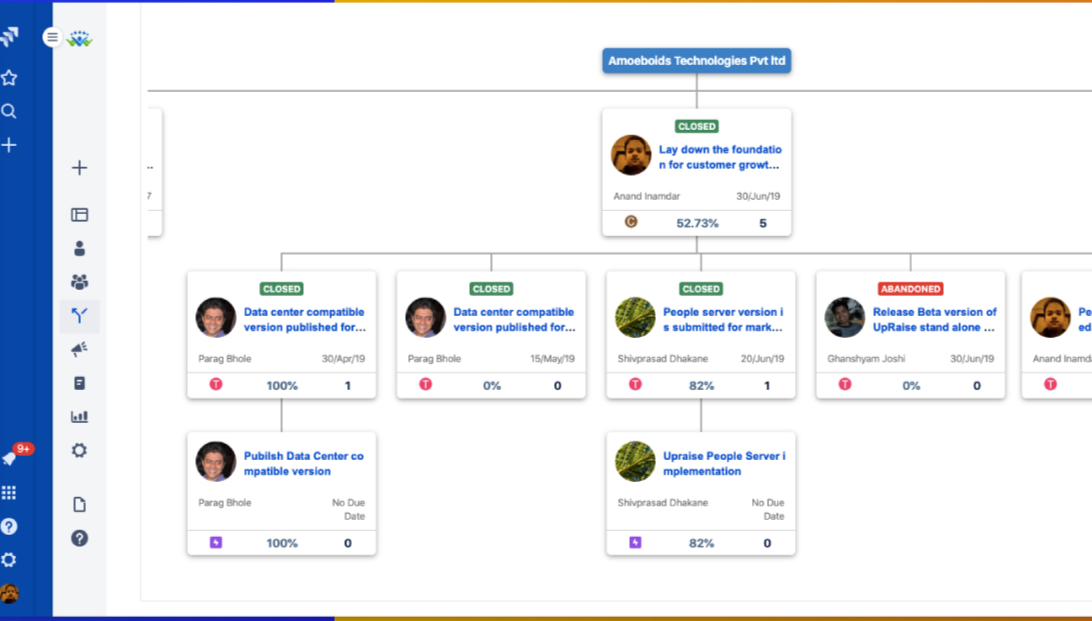The width and height of the screenshot is (1092, 621).
Task: Select the objectives hierarchy tree icon
Action: pyautogui.click(x=80, y=316)
